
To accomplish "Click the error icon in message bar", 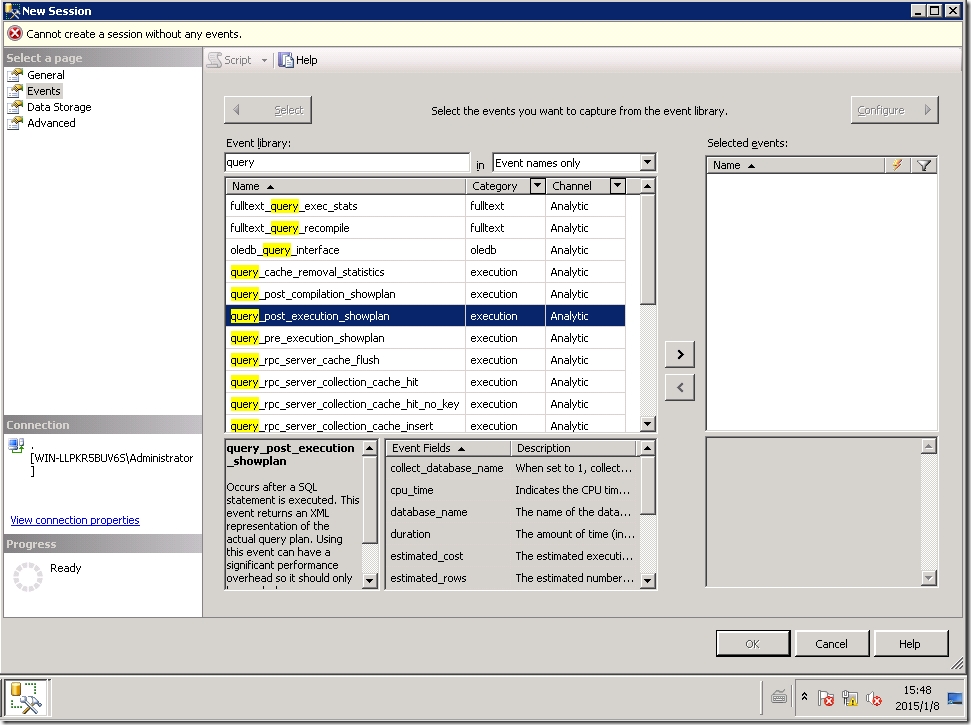I will pos(15,33).
